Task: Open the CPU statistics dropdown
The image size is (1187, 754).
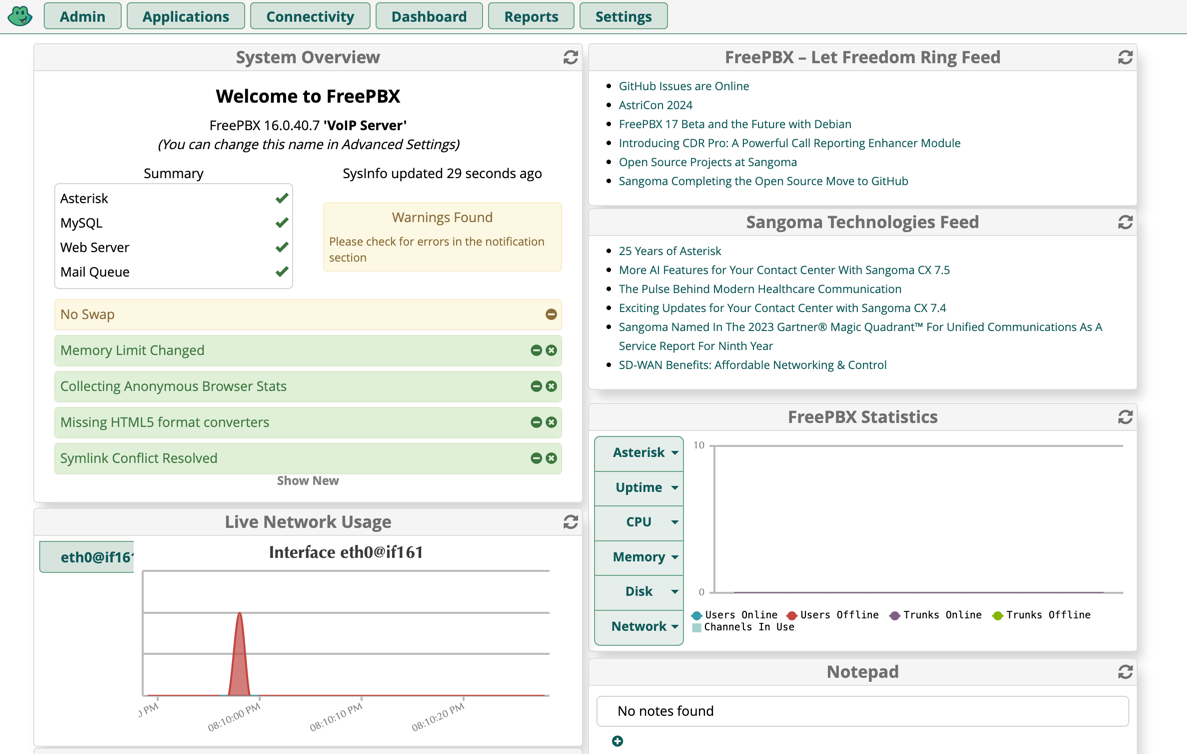Action: click(x=639, y=522)
